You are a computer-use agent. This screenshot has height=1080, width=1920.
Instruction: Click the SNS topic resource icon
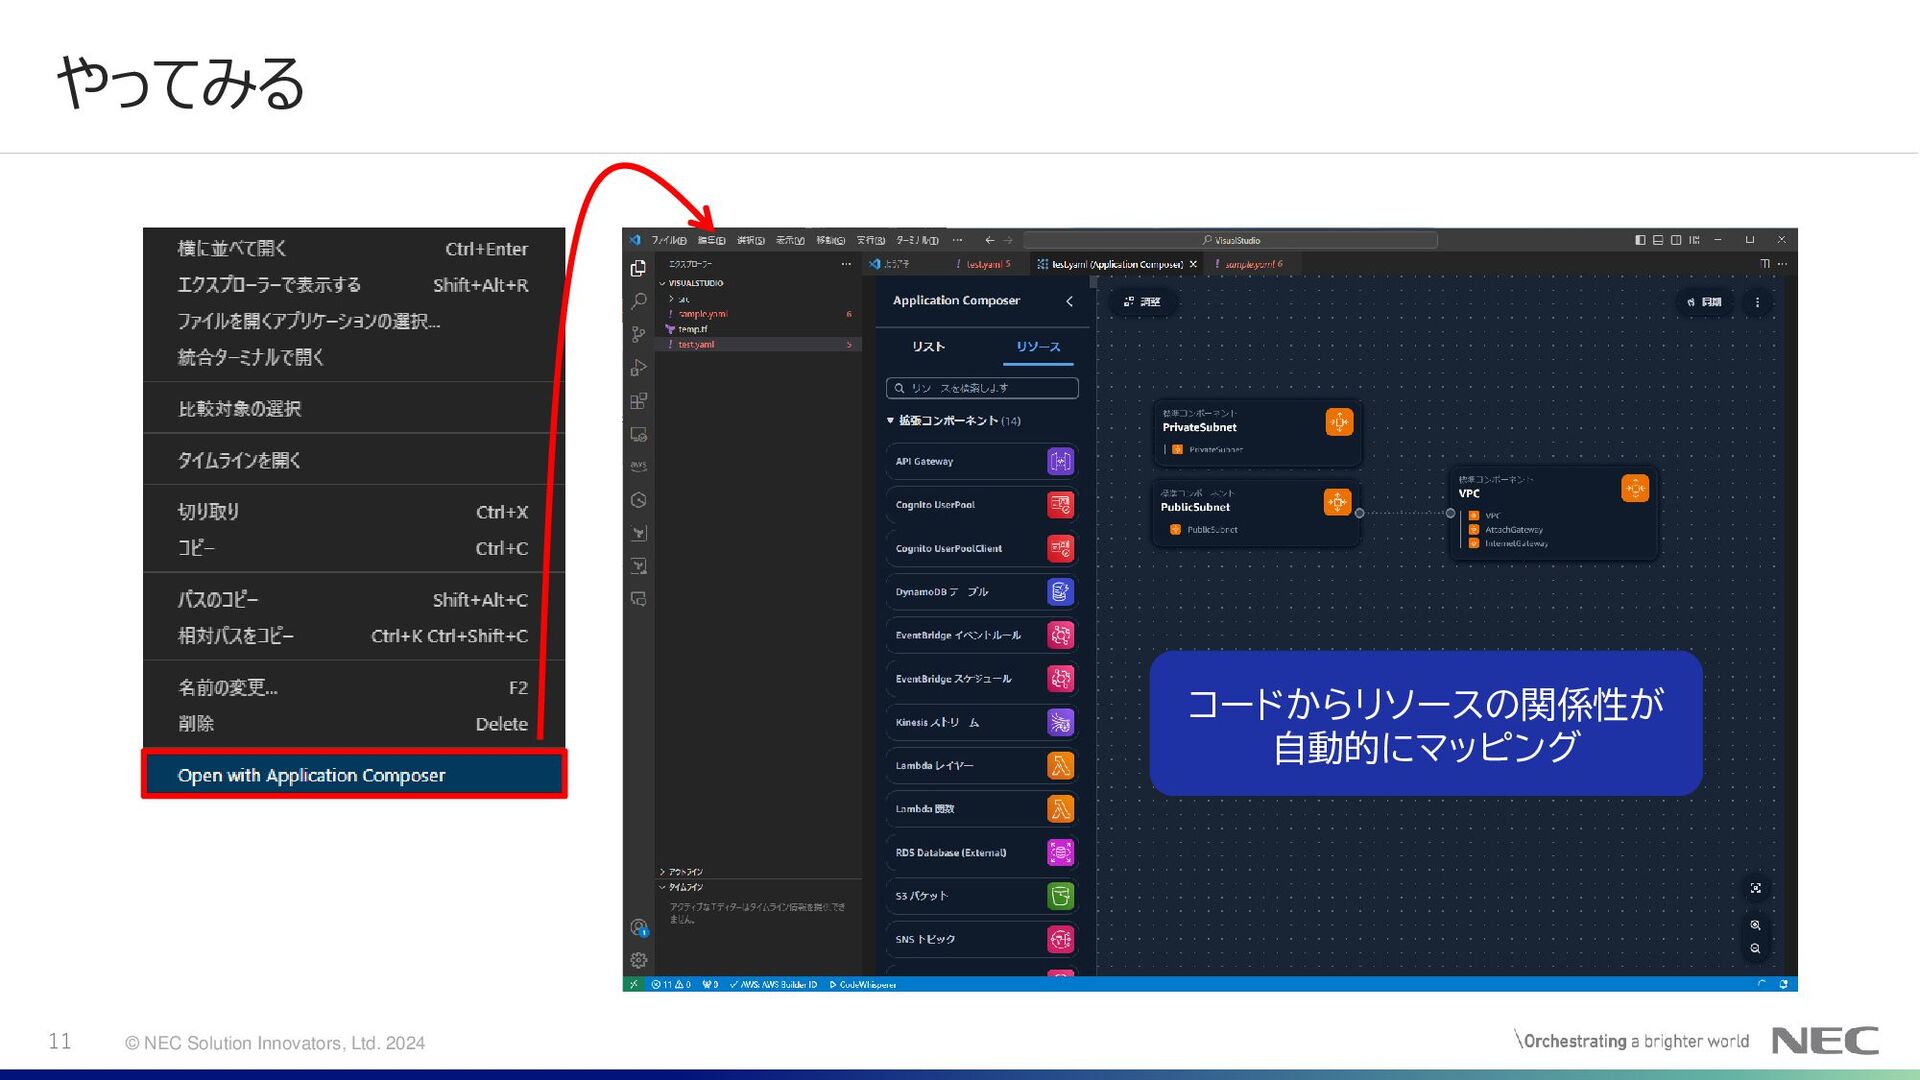click(x=1060, y=939)
